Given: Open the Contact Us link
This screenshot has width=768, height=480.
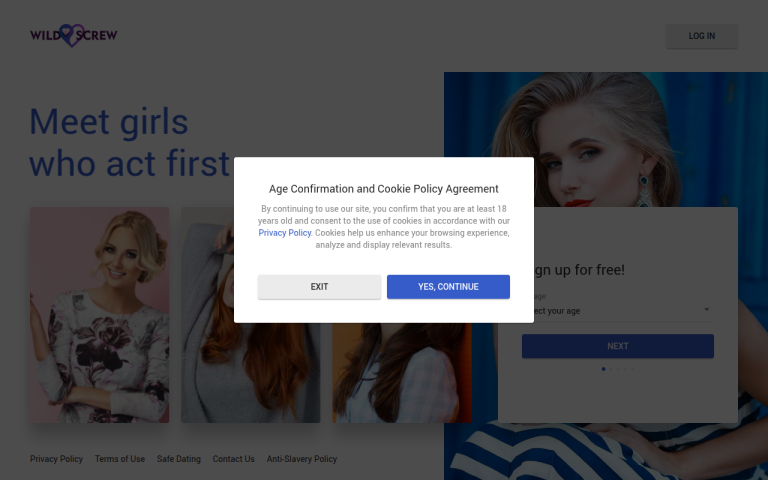Looking at the screenshot, I should tap(234, 459).
